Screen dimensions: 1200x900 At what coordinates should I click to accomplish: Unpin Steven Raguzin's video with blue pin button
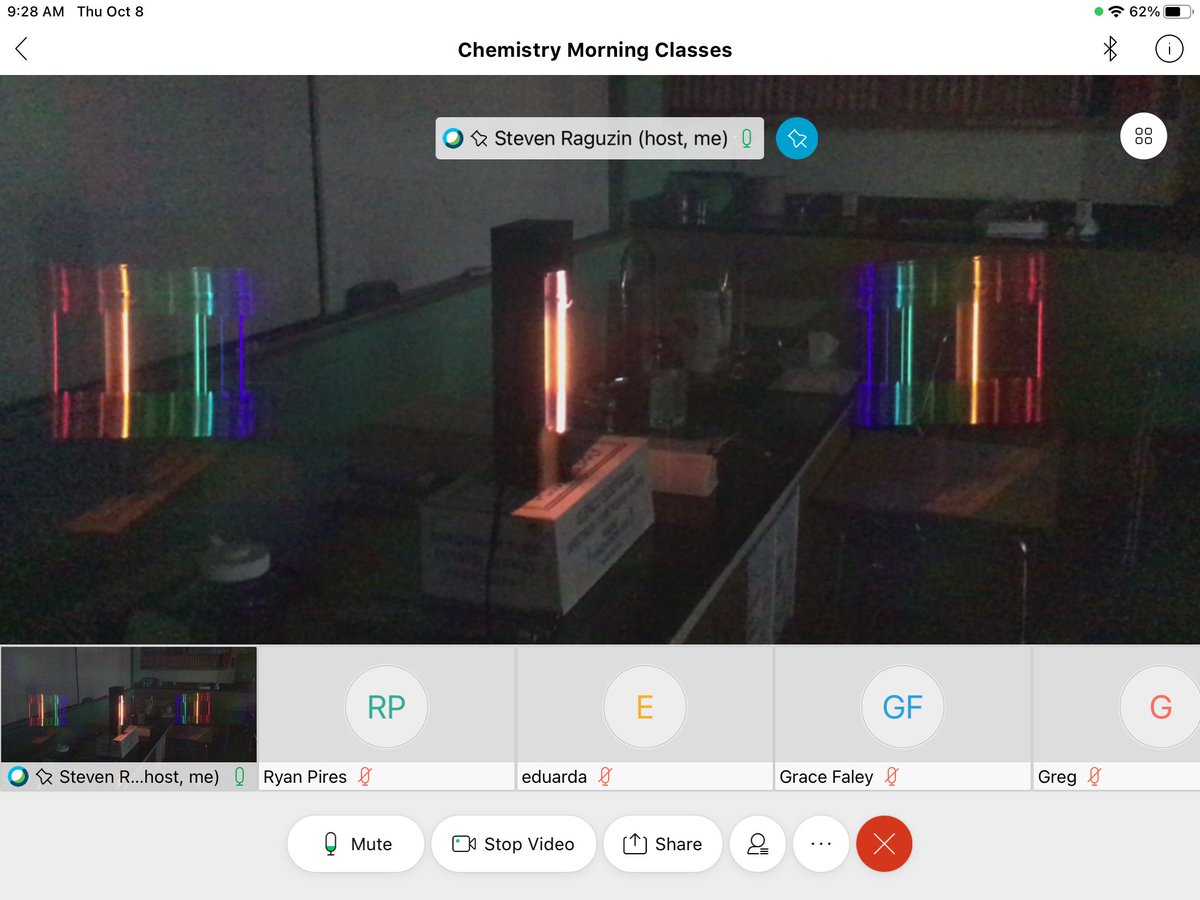coord(797,138)
